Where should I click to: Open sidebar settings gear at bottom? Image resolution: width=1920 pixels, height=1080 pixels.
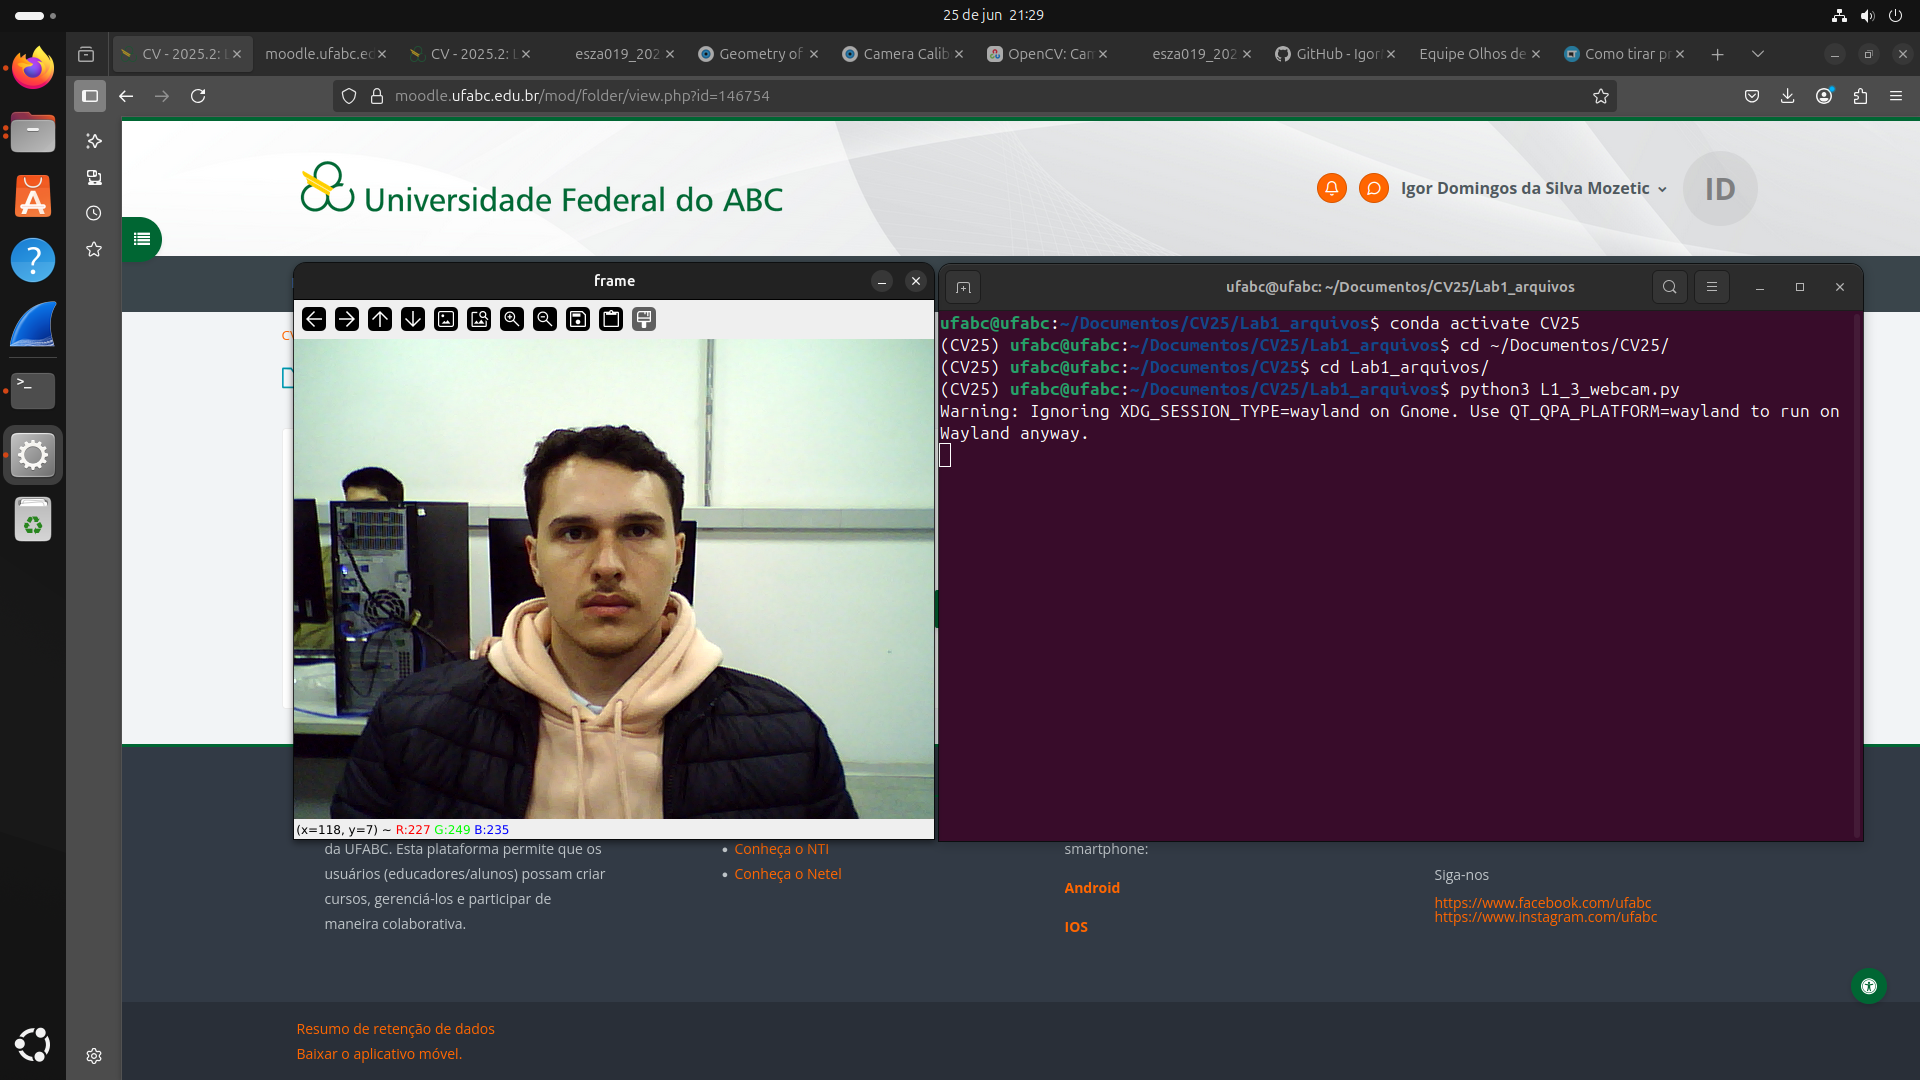coord(94,1056)
